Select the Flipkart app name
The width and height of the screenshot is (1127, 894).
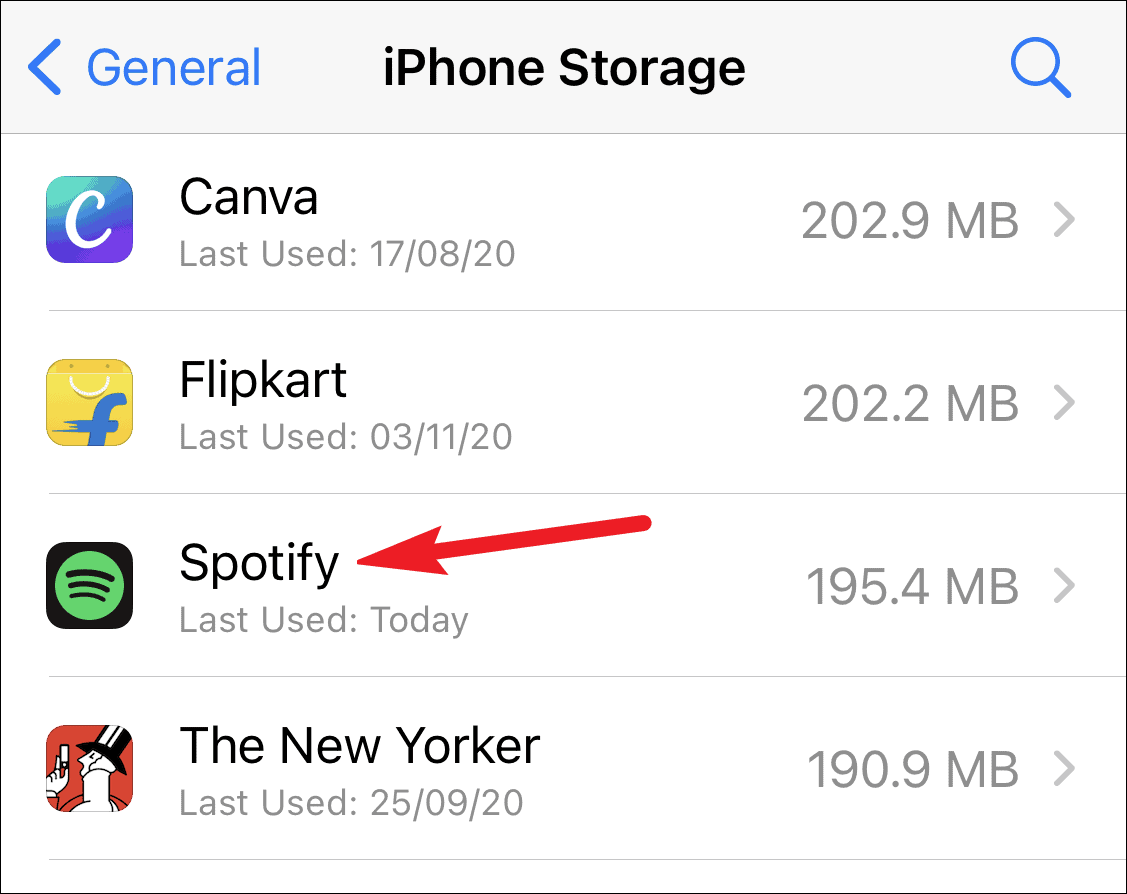point(263,379)
